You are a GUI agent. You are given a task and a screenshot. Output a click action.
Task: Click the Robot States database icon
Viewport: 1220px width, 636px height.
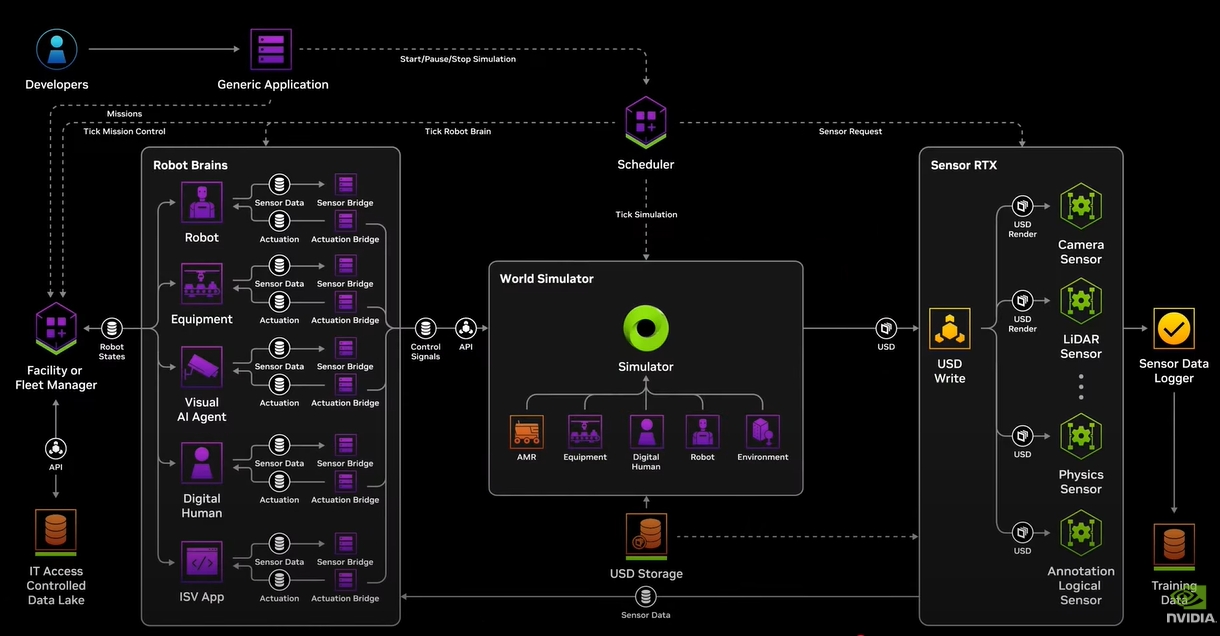pyautogui.click(x=112, y=328)
